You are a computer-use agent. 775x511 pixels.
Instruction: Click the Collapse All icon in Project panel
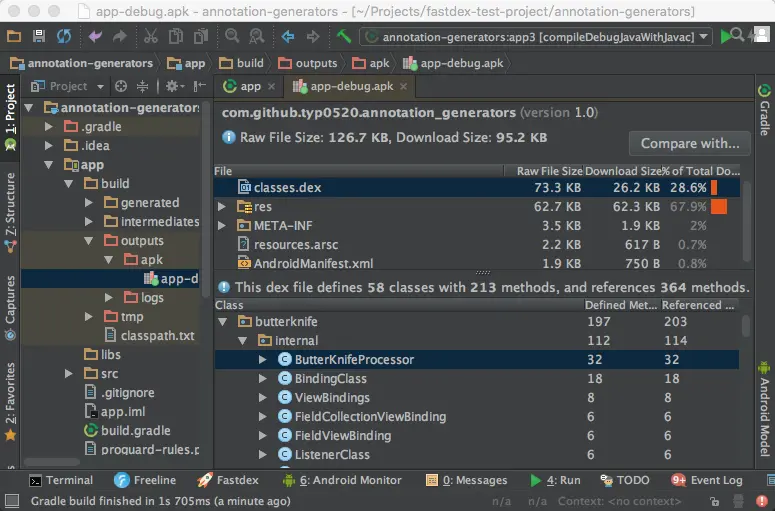tap(142, 86)
